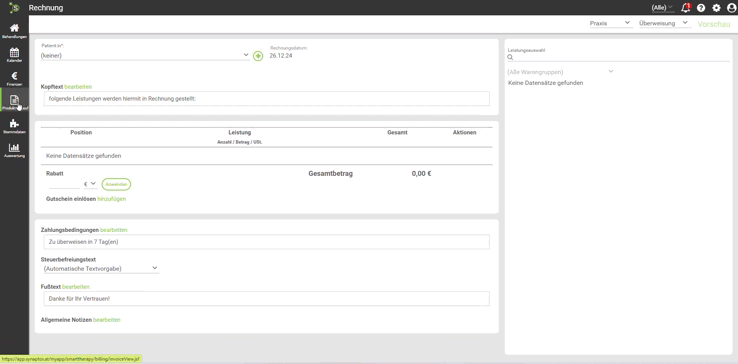Screen dimensions: 738x364
Task: Open the help question mark icon
Action: pos(701,8)
